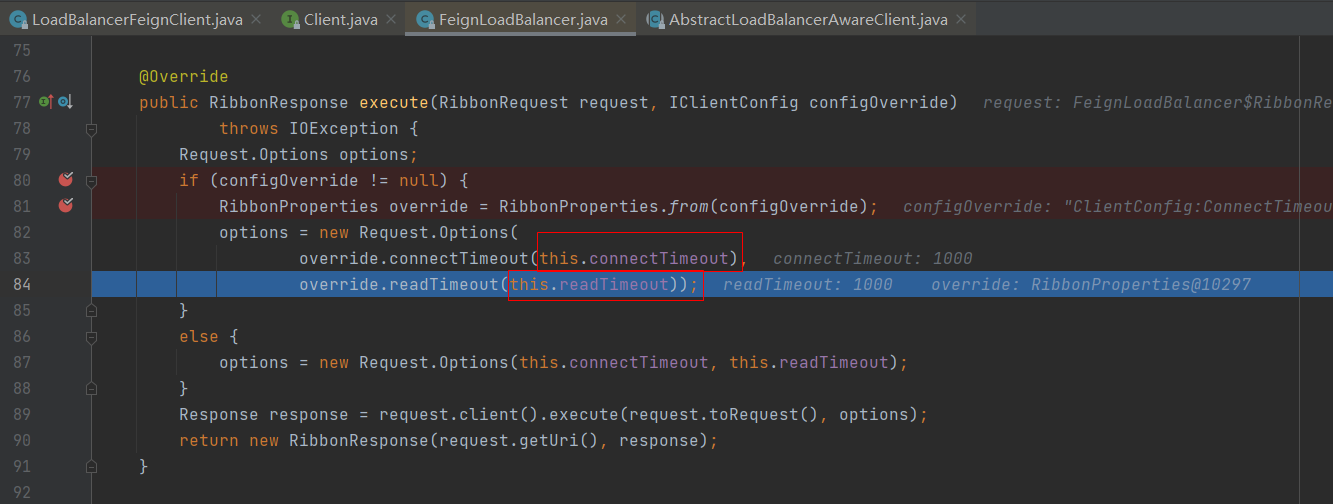This screenshot has height=504, width=1333.
Task: Click the 'readTimeout: 1000' inline debug value
Action: [808, 284]
